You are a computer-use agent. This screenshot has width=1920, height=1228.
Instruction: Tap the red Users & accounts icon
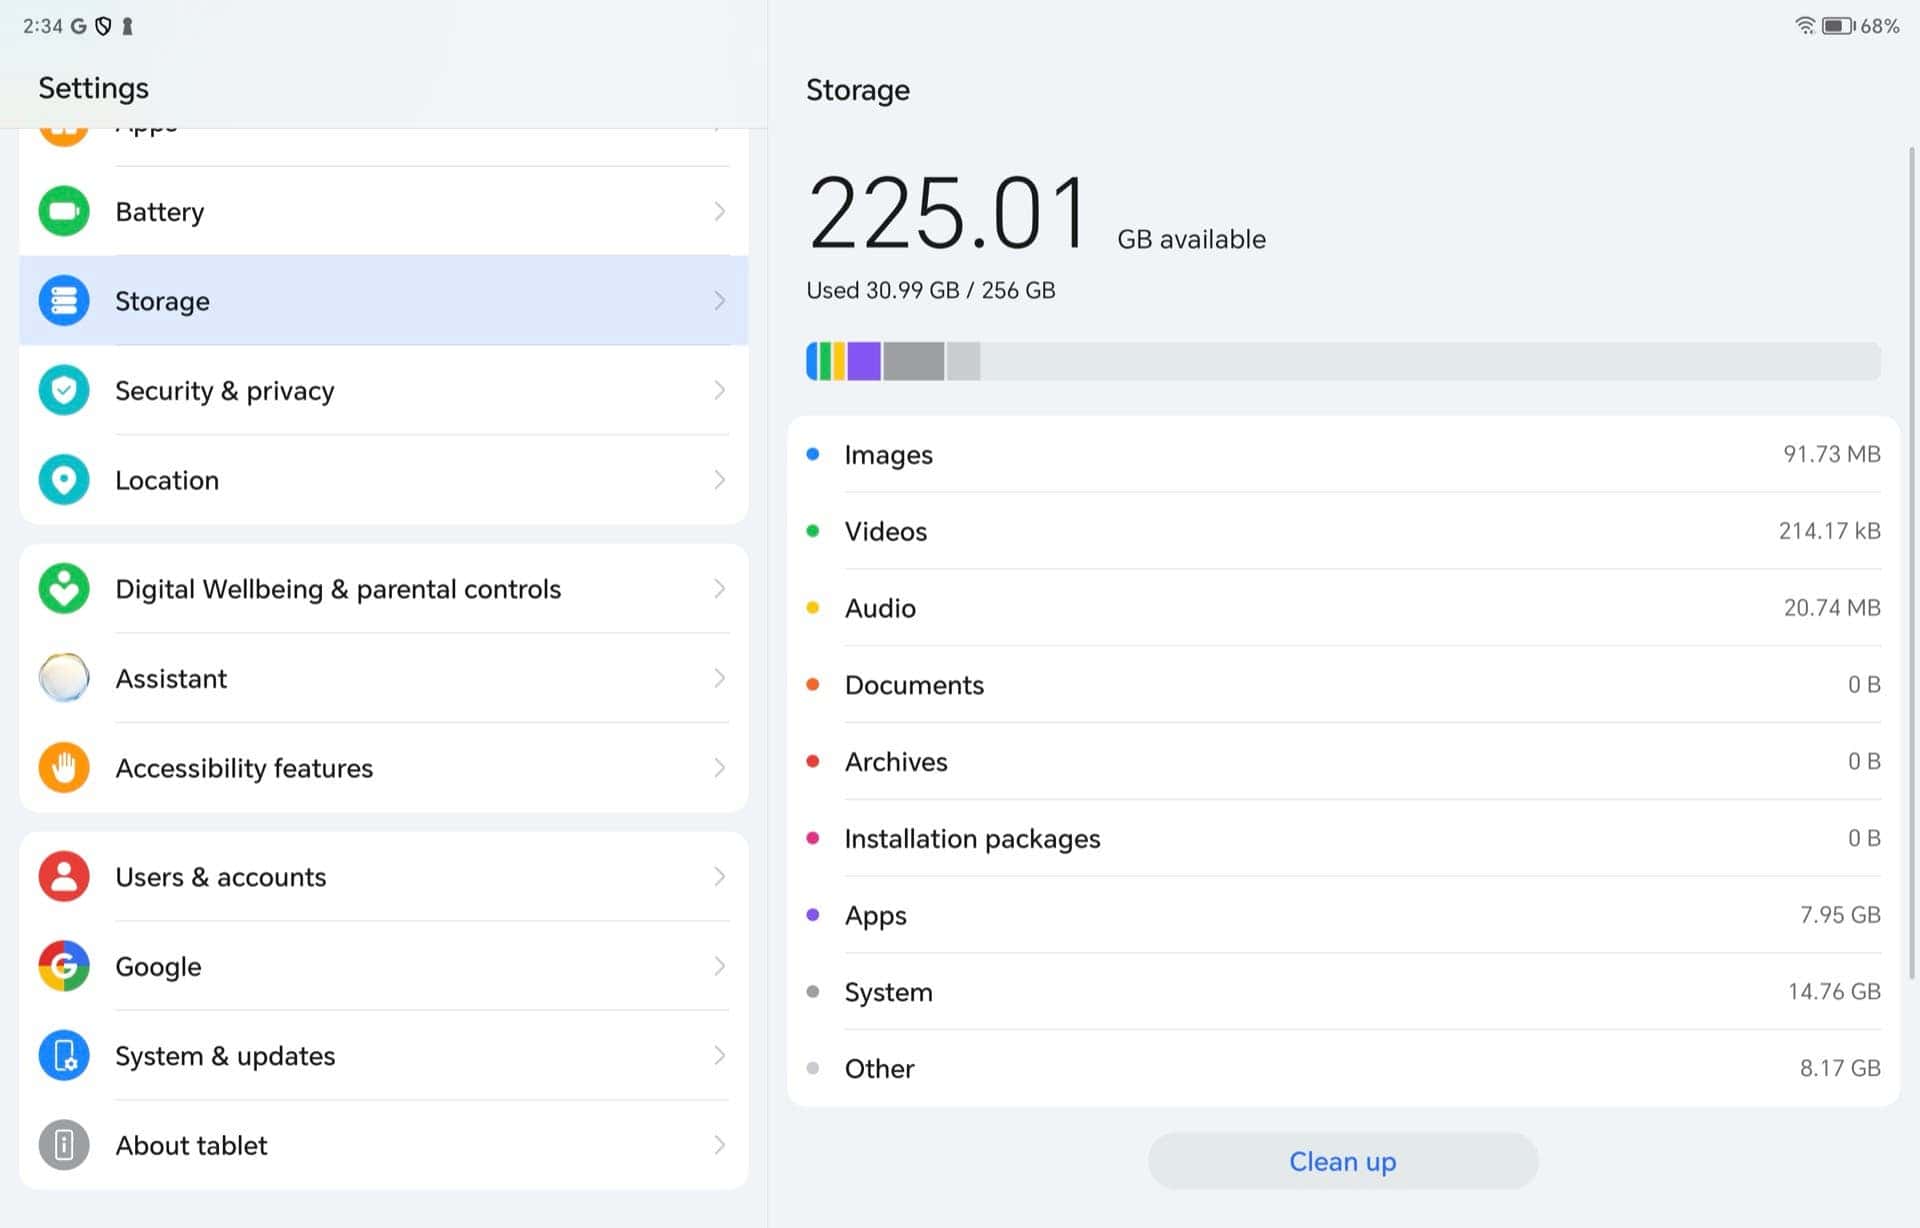(x=64, y=877)
